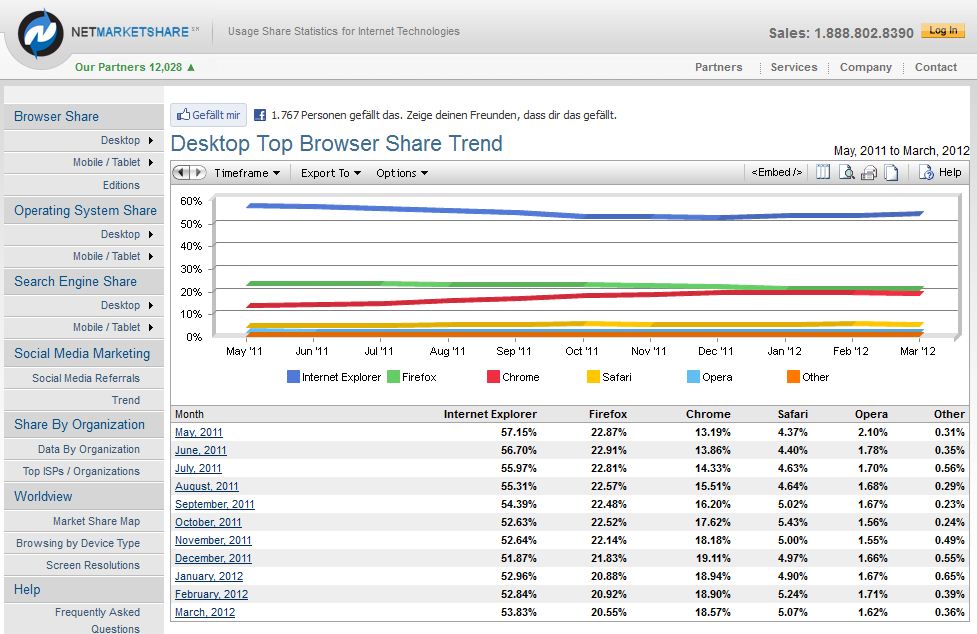Click the column chooser icon in report toolbar
This screenshot has width=977, height=634.
pyautogui.click(x=823, y=172)
